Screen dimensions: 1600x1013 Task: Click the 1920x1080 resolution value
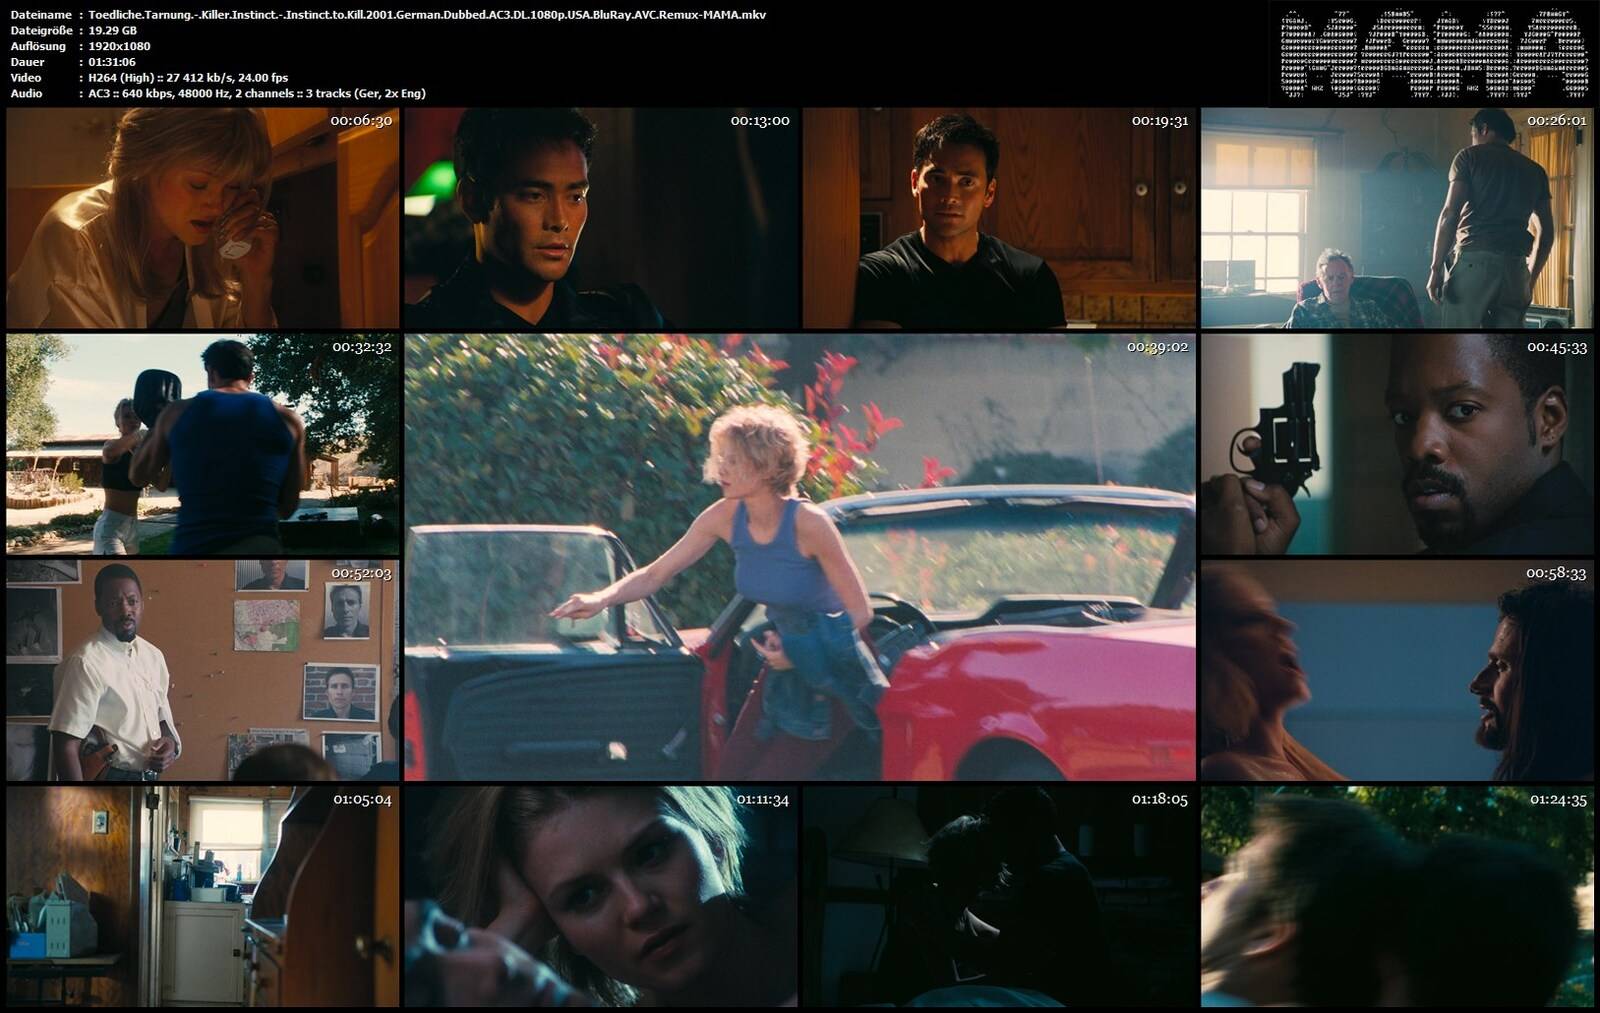click(119, 46)
